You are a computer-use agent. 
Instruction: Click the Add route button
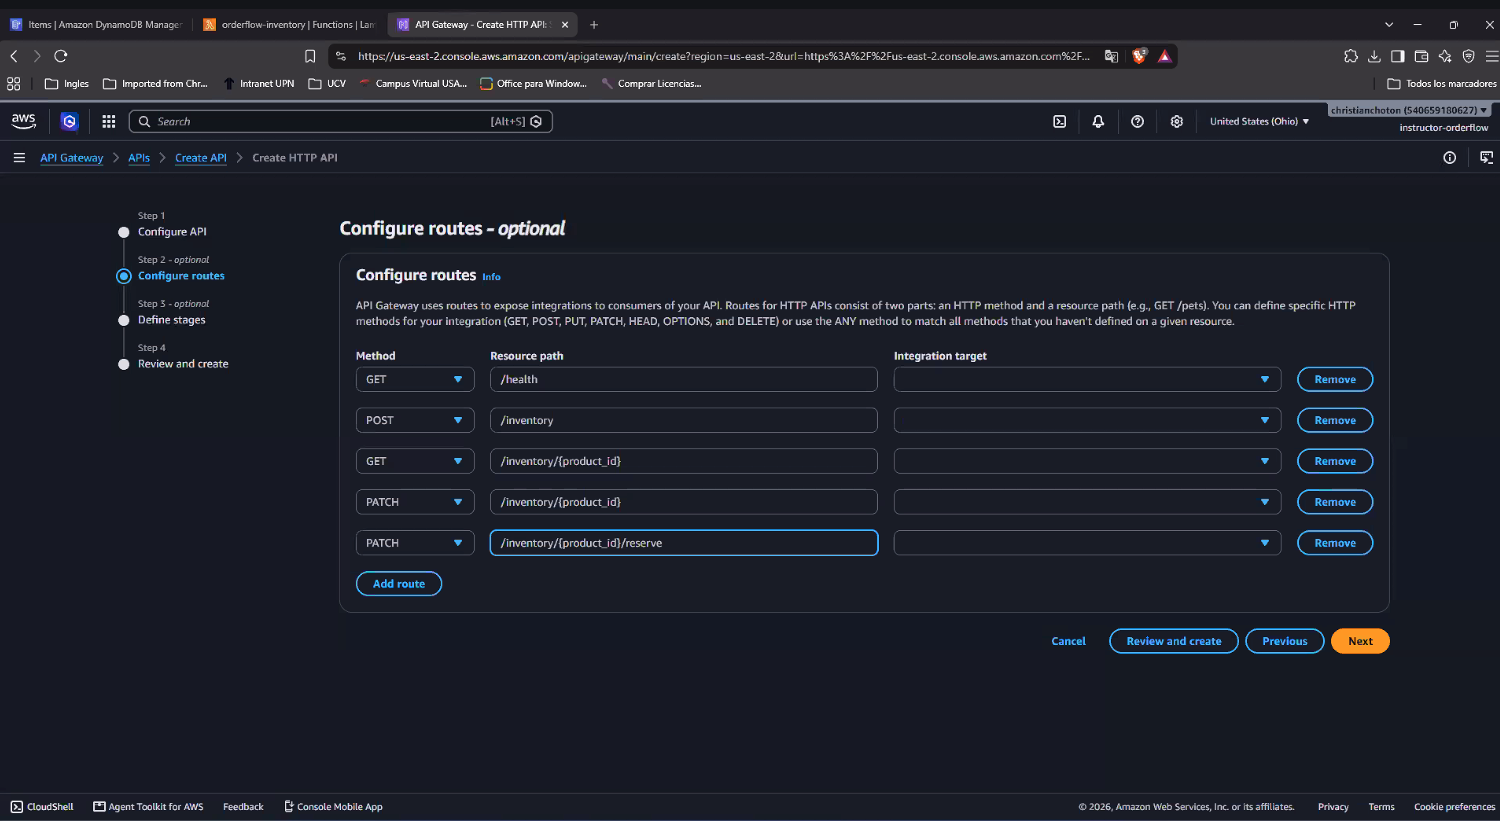pyautogui.click(x=399, y=584)
